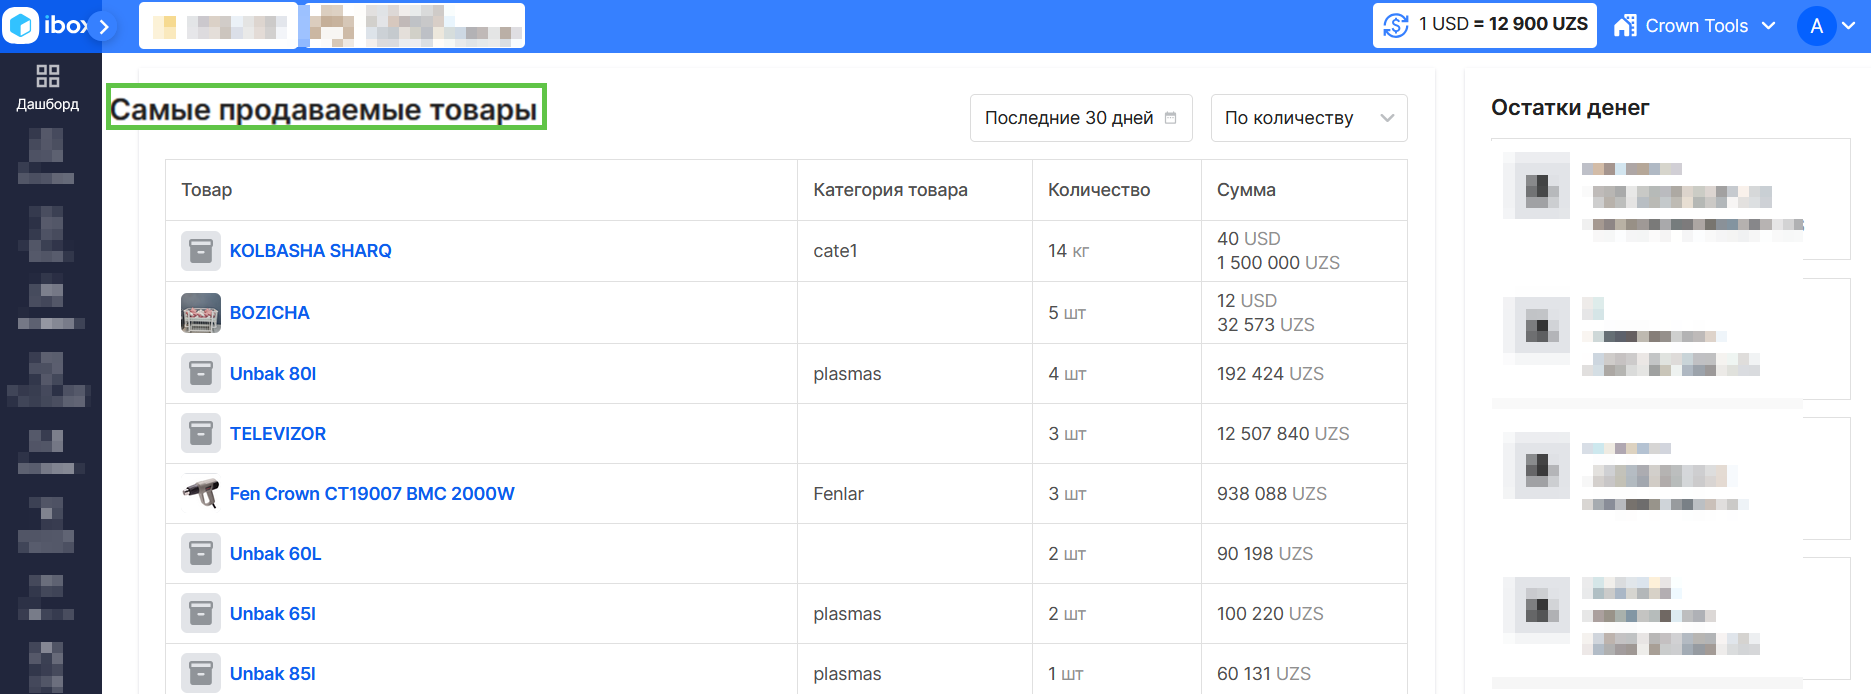Open the KOLBASHA SHARQ product page
1871x694 pixels.
pyautogui.click(x=310, y=250)
